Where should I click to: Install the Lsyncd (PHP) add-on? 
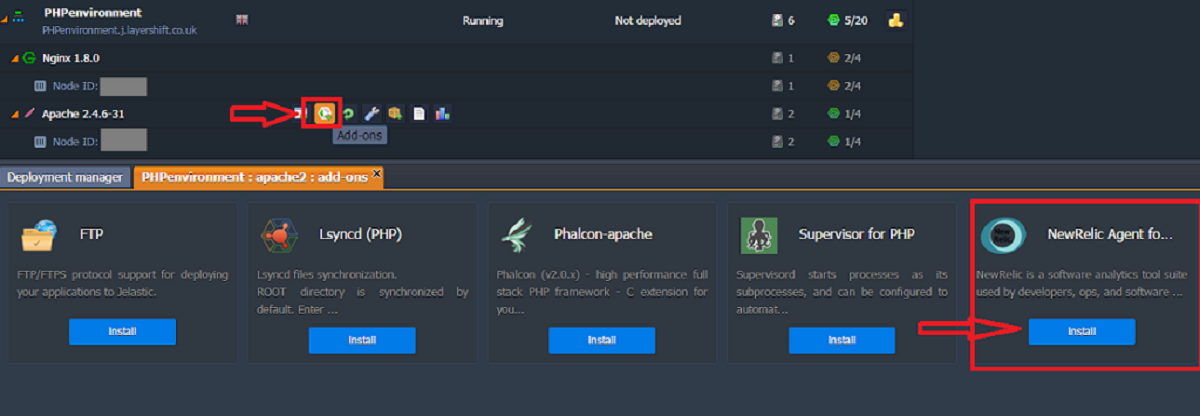pos(362,340)
